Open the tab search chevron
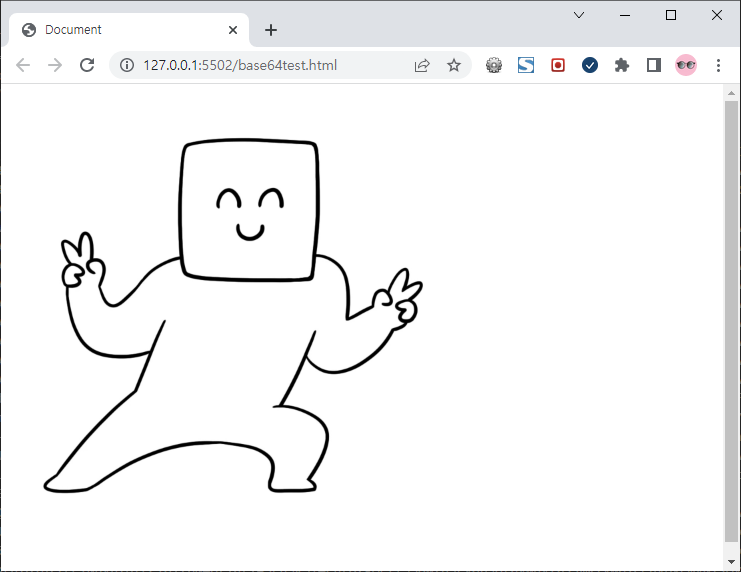Screen dimensions: 741x572 click(x=579, y=15)
